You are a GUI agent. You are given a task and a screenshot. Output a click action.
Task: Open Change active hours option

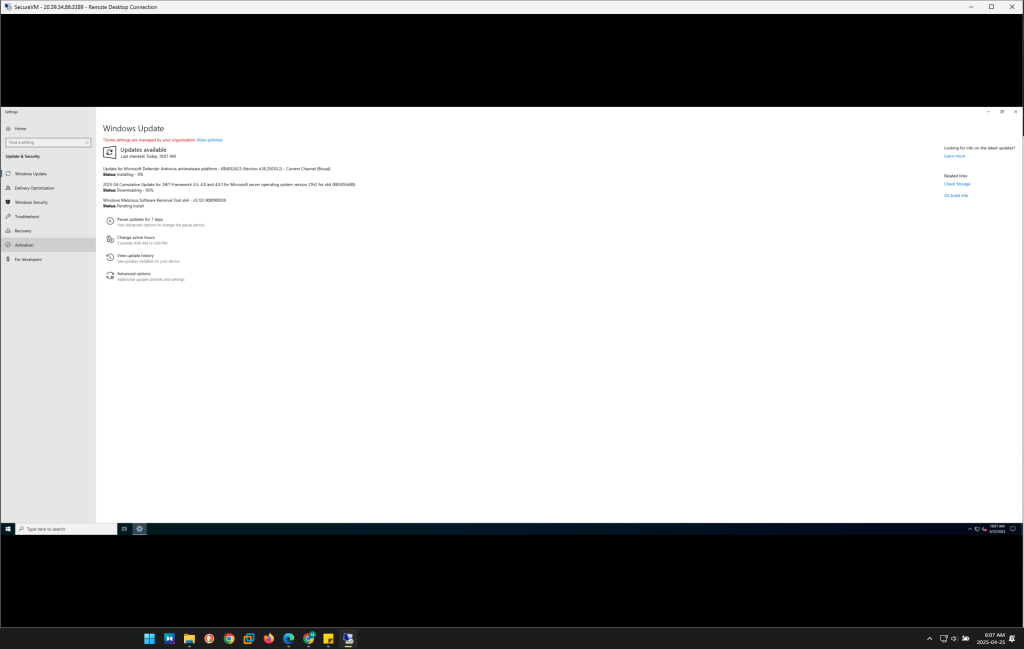click(136, 238)
